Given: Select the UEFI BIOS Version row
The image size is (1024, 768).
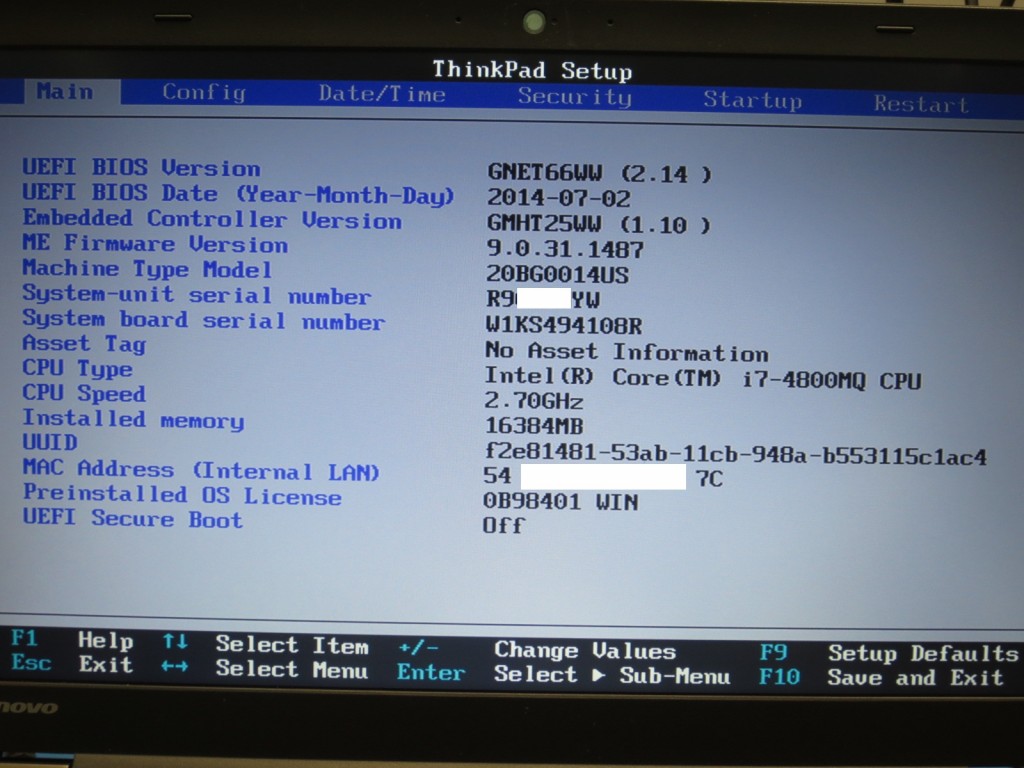Looking at the screenshot, I should click(141, 168).
